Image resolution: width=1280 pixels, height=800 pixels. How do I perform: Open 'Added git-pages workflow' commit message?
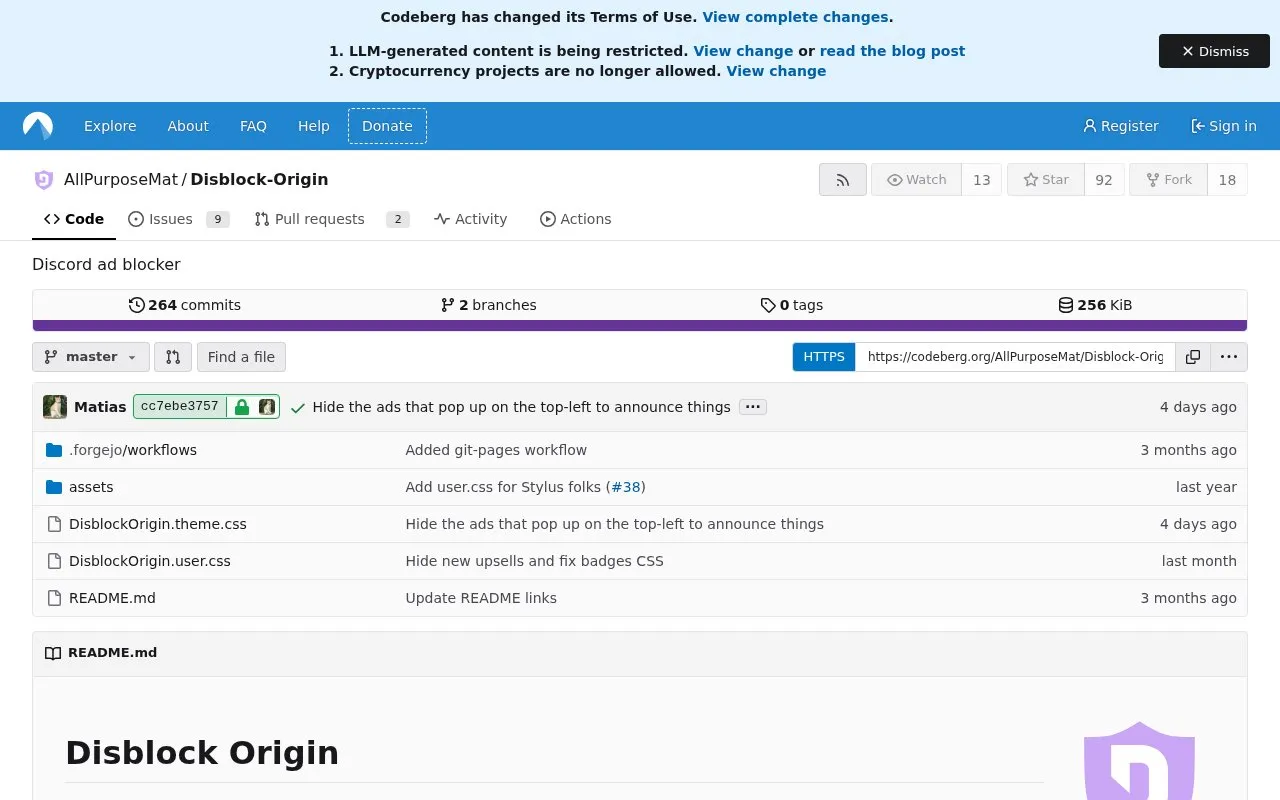coord(496,450)
